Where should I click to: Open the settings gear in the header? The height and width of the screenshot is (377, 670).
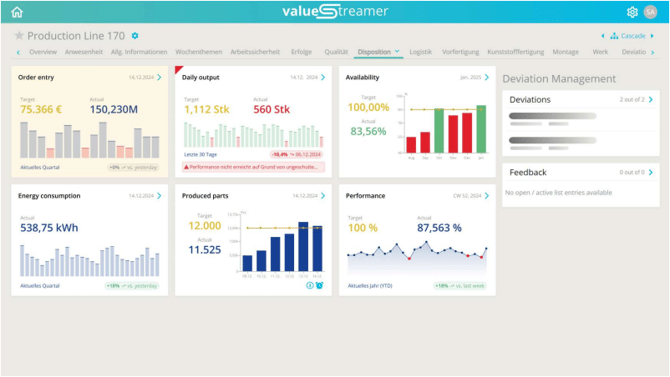coord(632,12)
